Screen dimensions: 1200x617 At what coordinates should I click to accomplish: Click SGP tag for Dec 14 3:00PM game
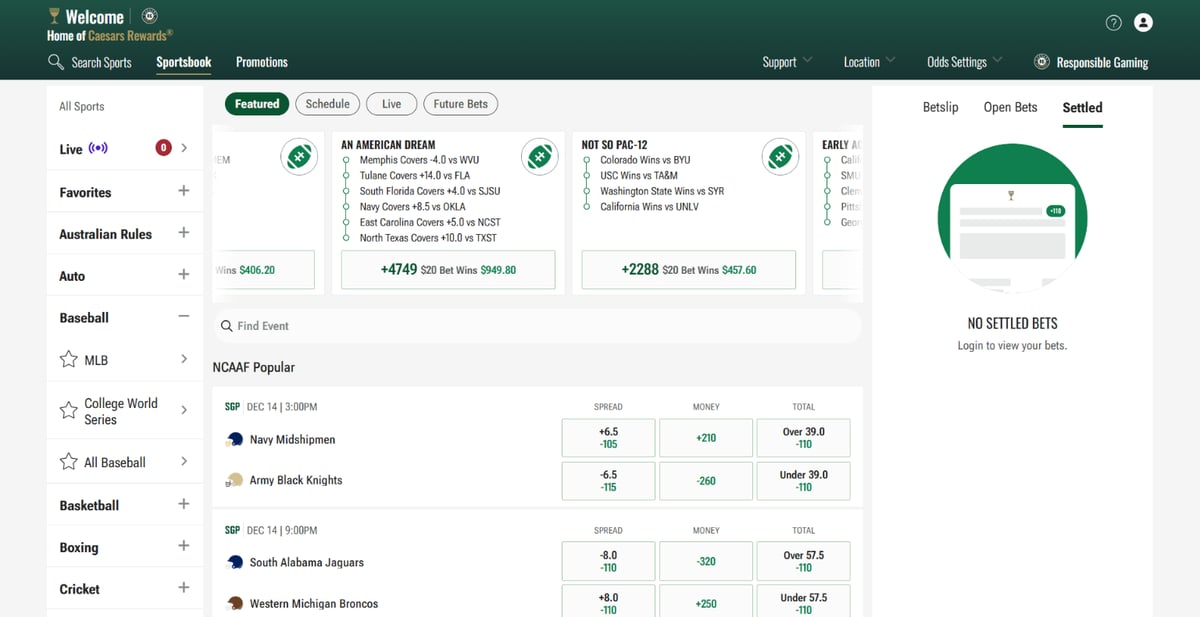232,407
